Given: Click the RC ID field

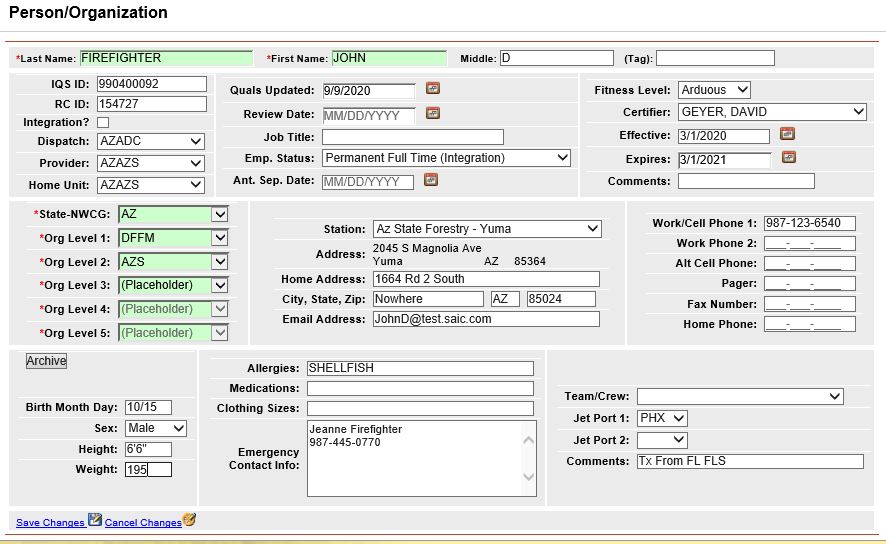Looking at the screenshot, I should [x=152, y=104].
